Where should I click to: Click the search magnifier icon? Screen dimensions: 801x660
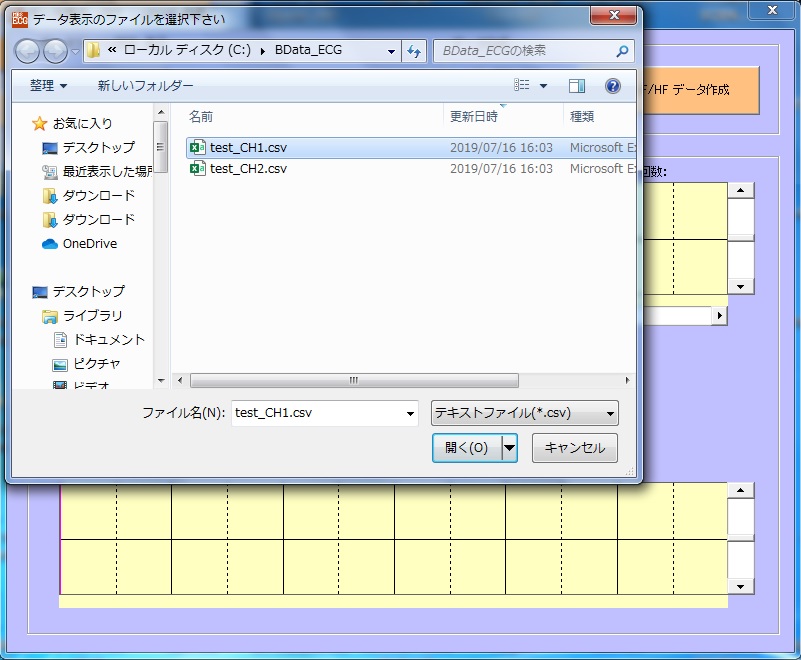point(622,51)
